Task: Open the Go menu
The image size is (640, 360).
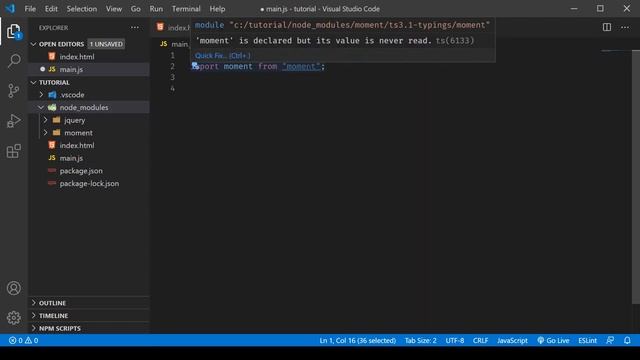Action: (136, 9)
